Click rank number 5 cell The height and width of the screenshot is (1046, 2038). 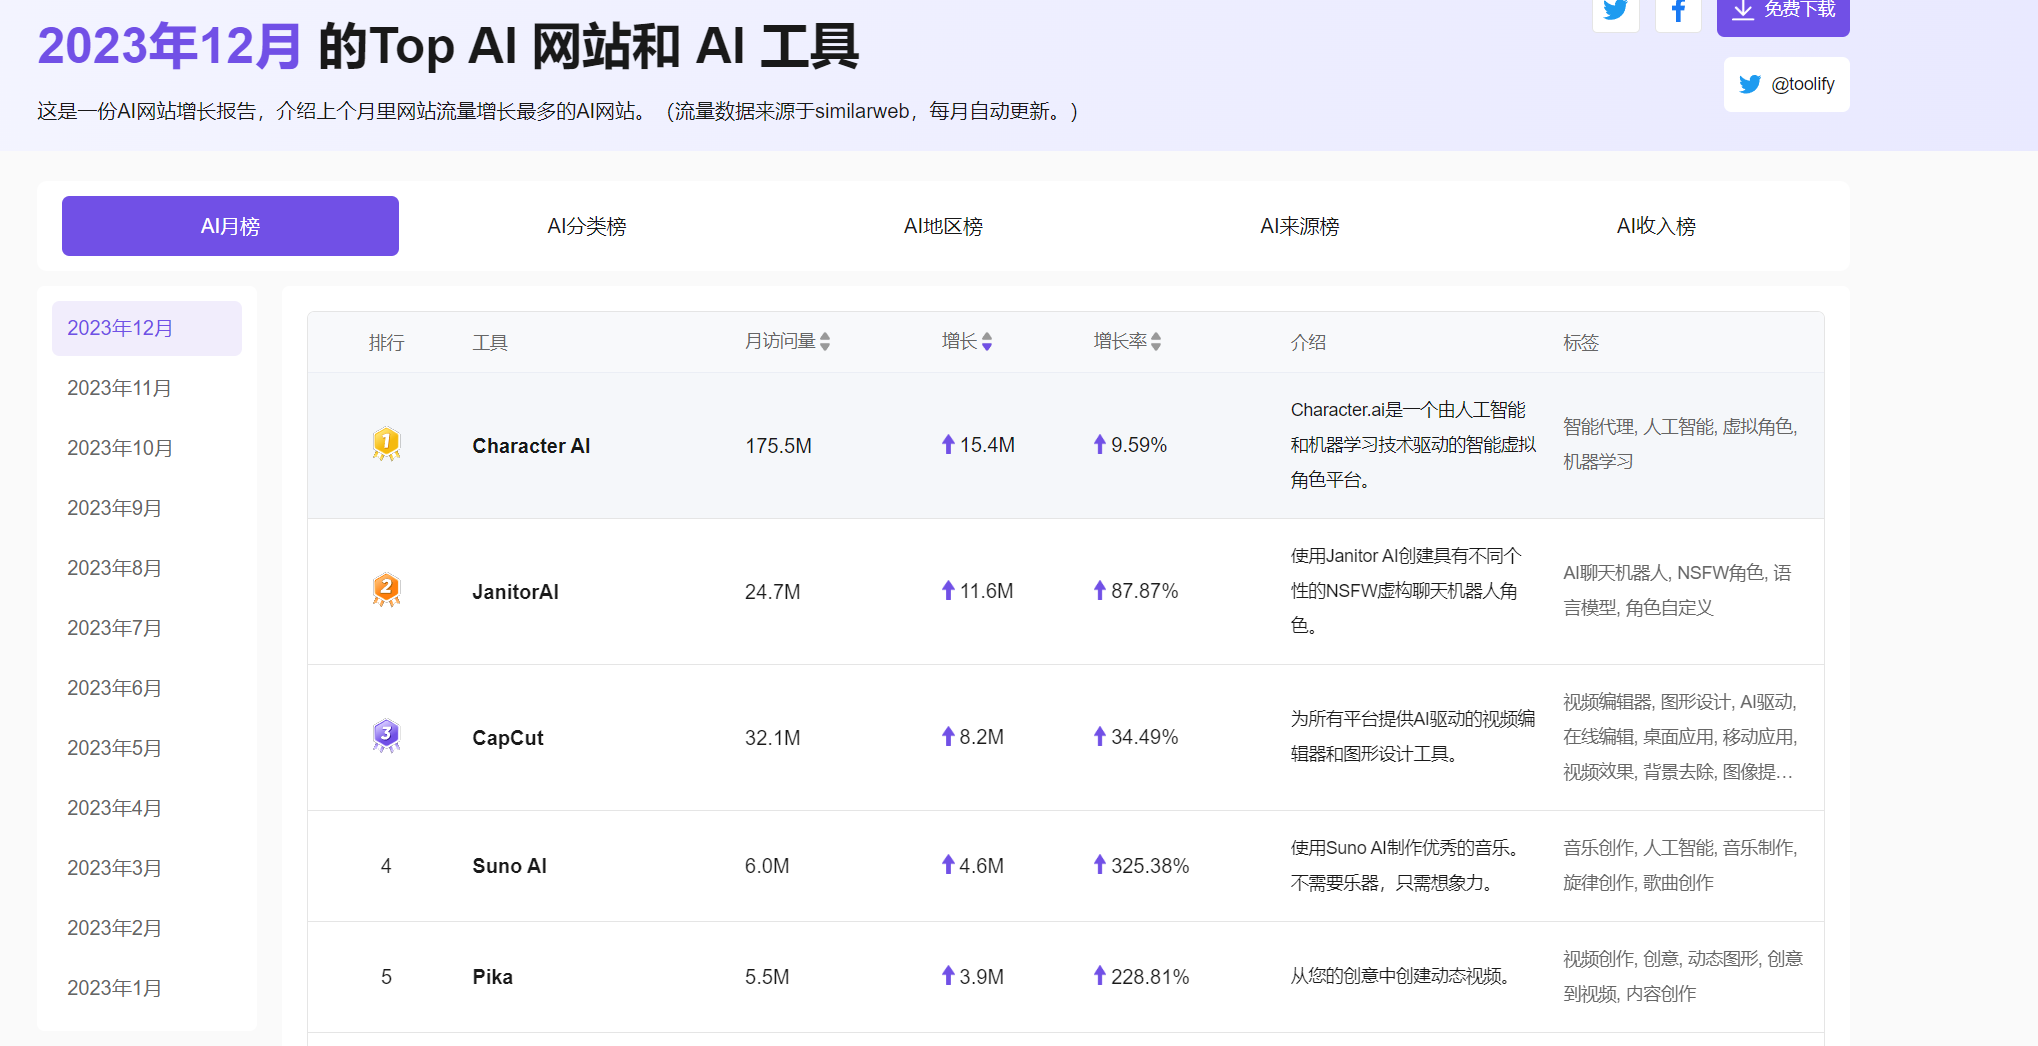tap(386, 977)
